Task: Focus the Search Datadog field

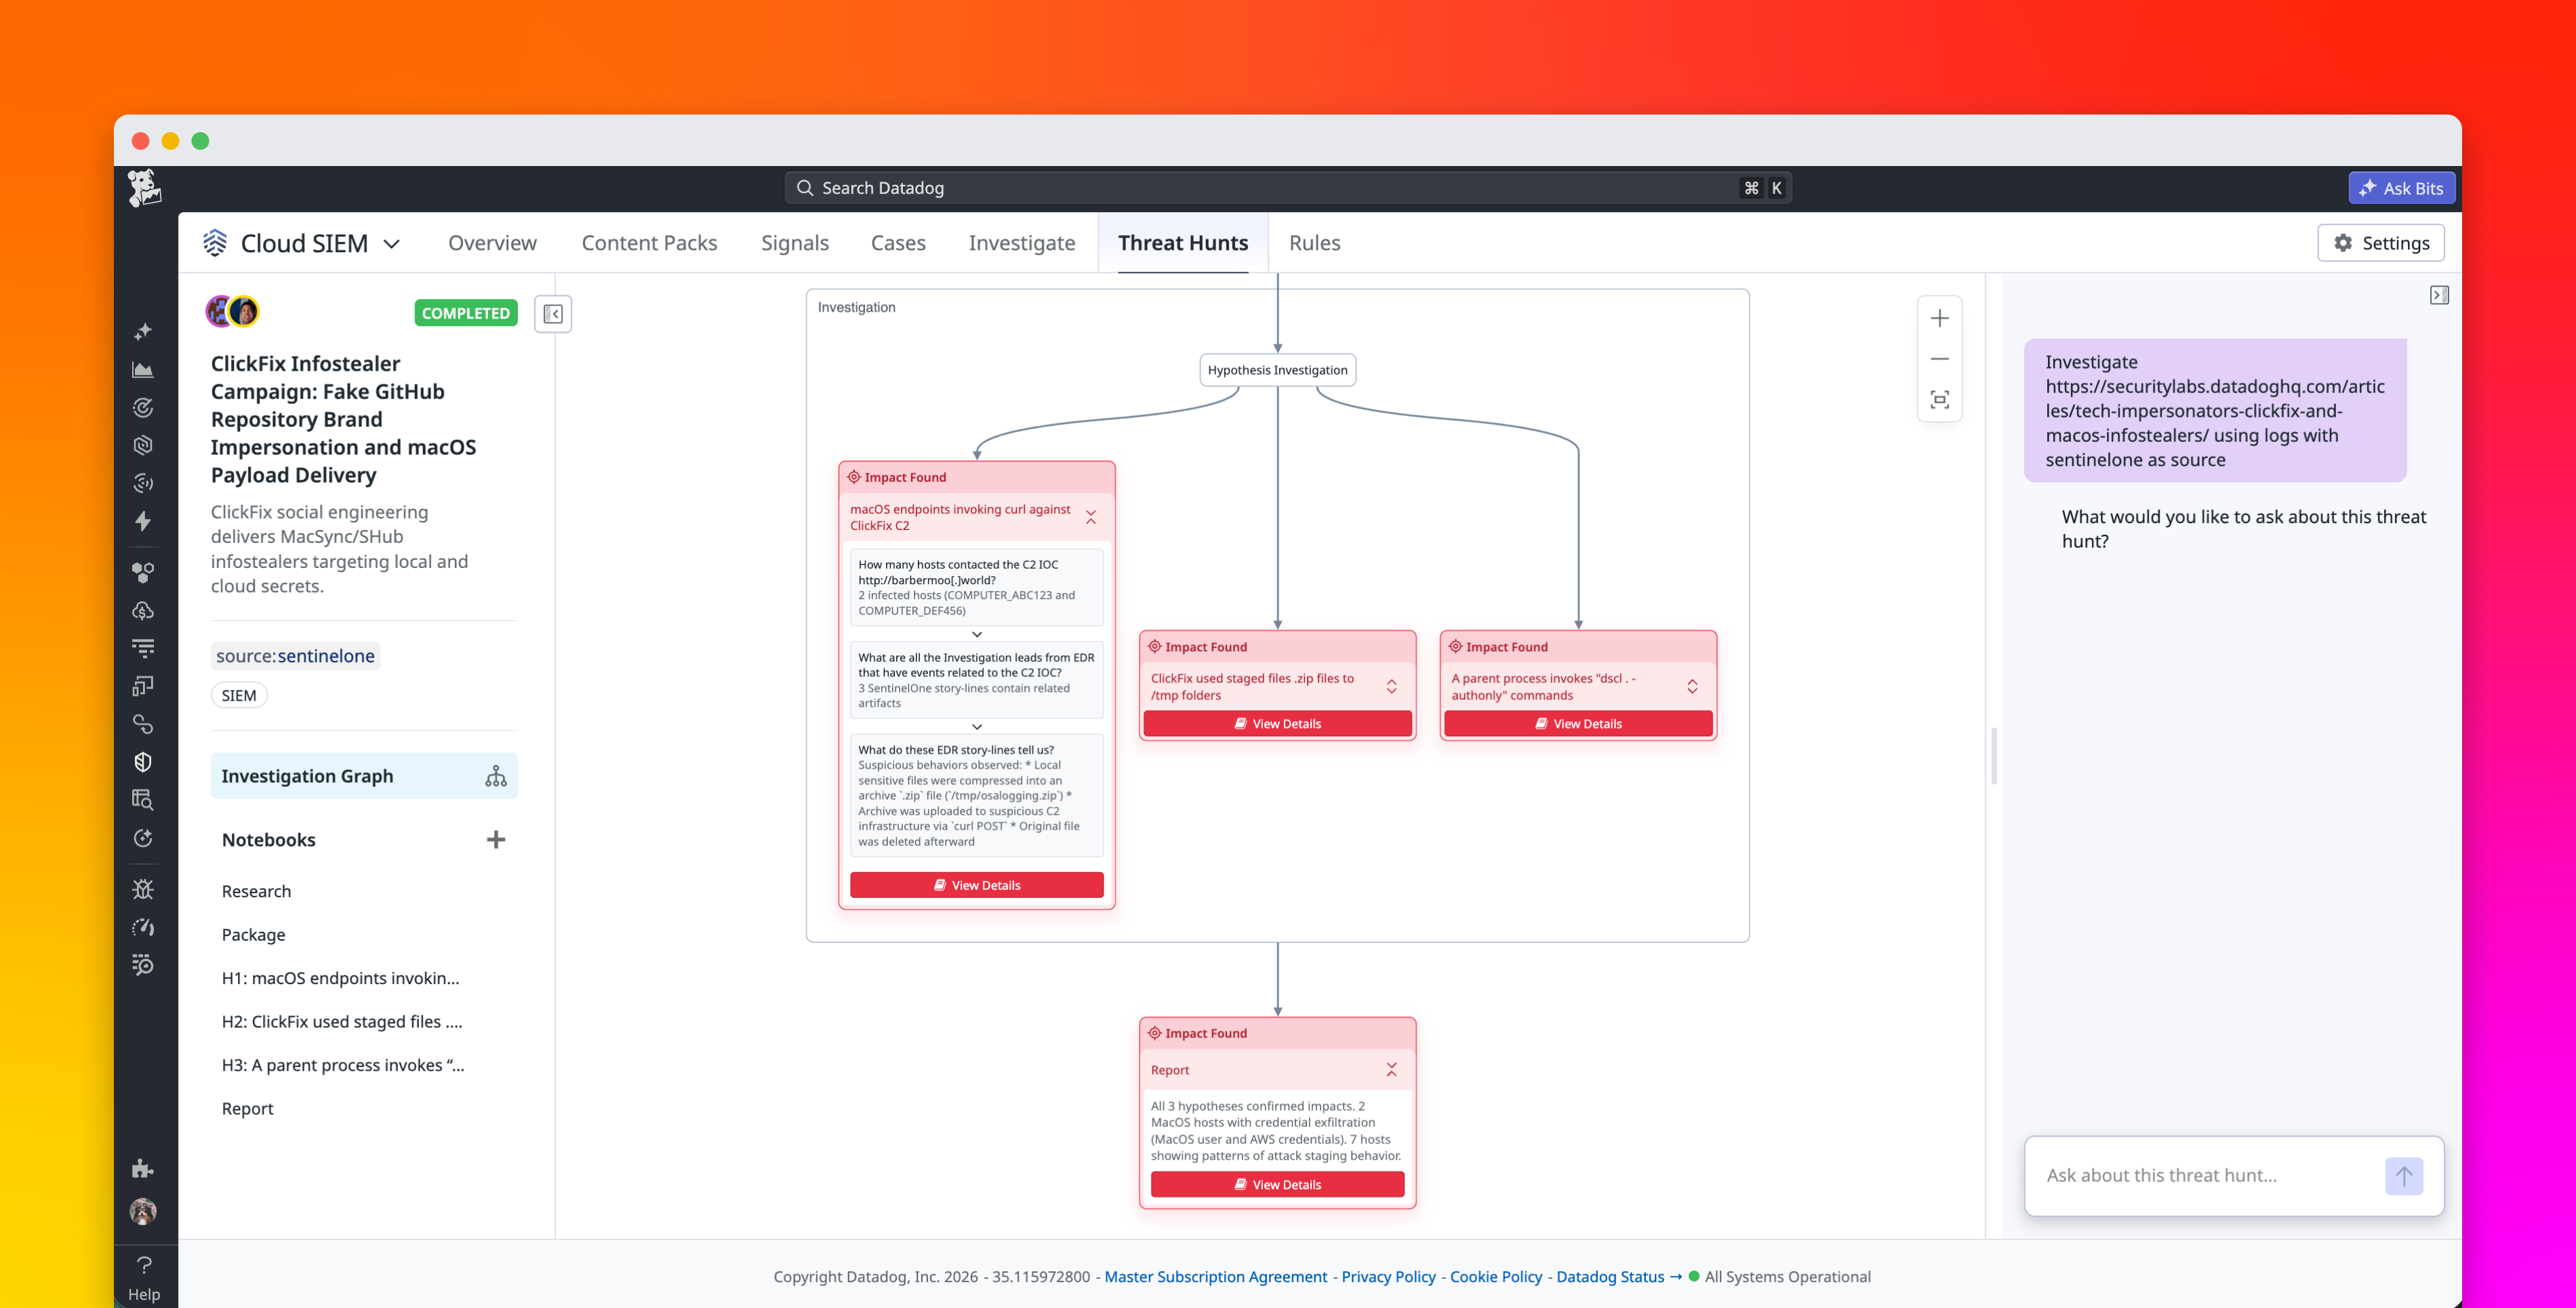Action: [1288, 188]
